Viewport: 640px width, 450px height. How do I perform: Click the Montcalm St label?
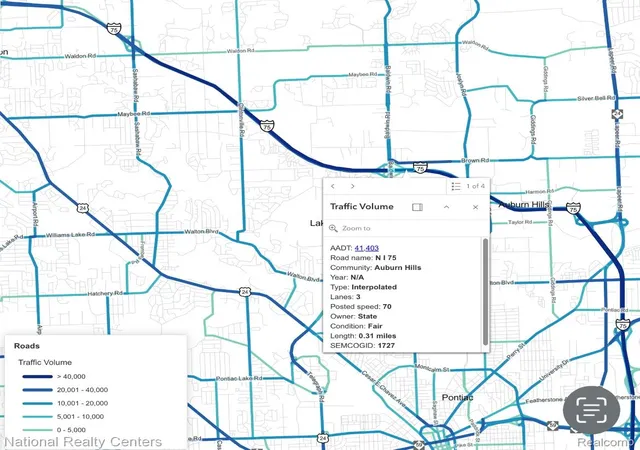[432, 370]
